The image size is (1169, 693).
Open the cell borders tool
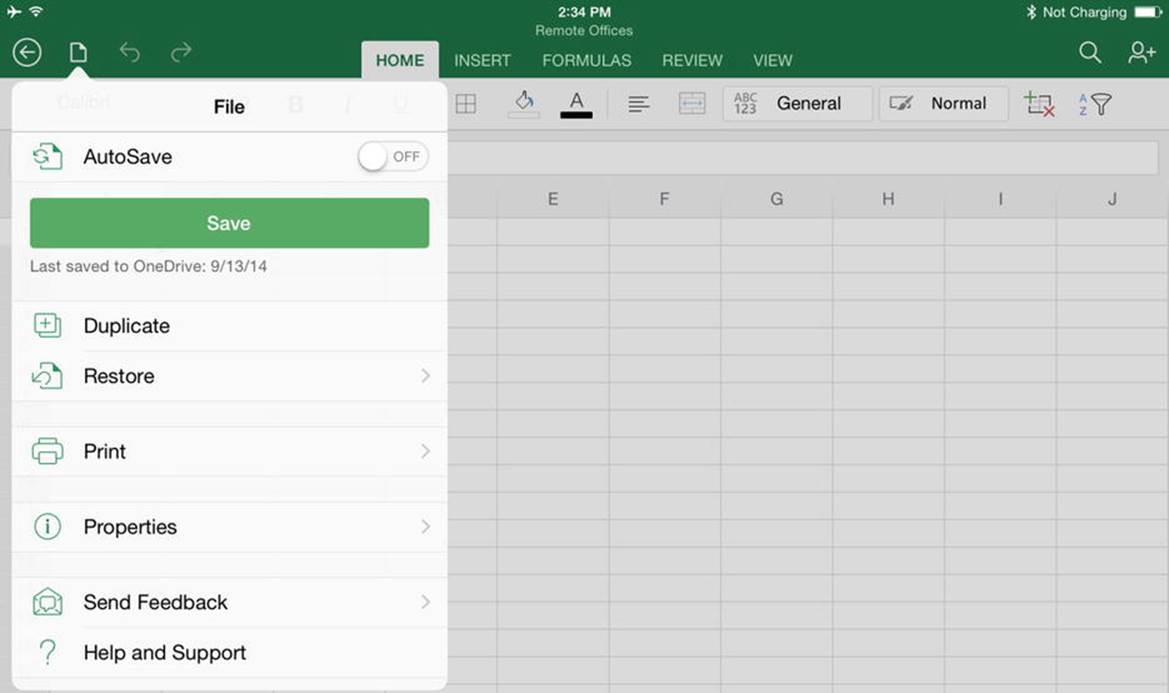pyautogui.click(x=466, y=104)
